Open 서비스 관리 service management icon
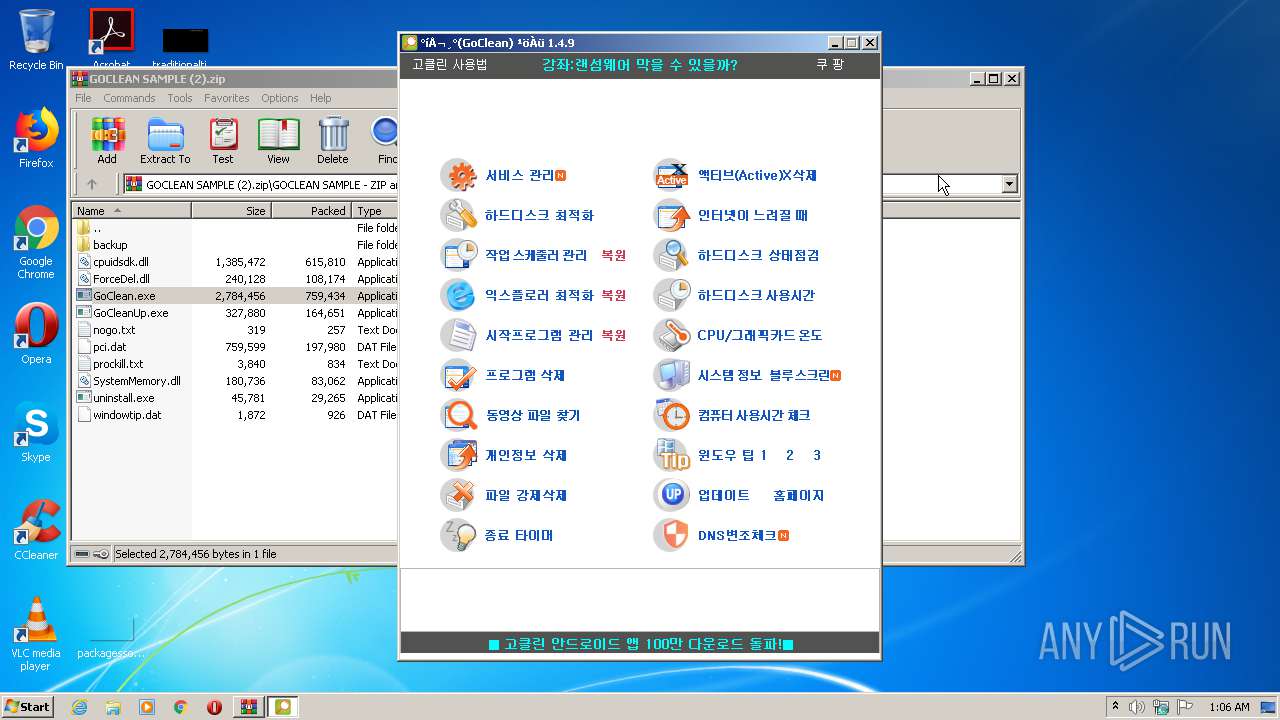1280x720 pixels. [460, 175]
